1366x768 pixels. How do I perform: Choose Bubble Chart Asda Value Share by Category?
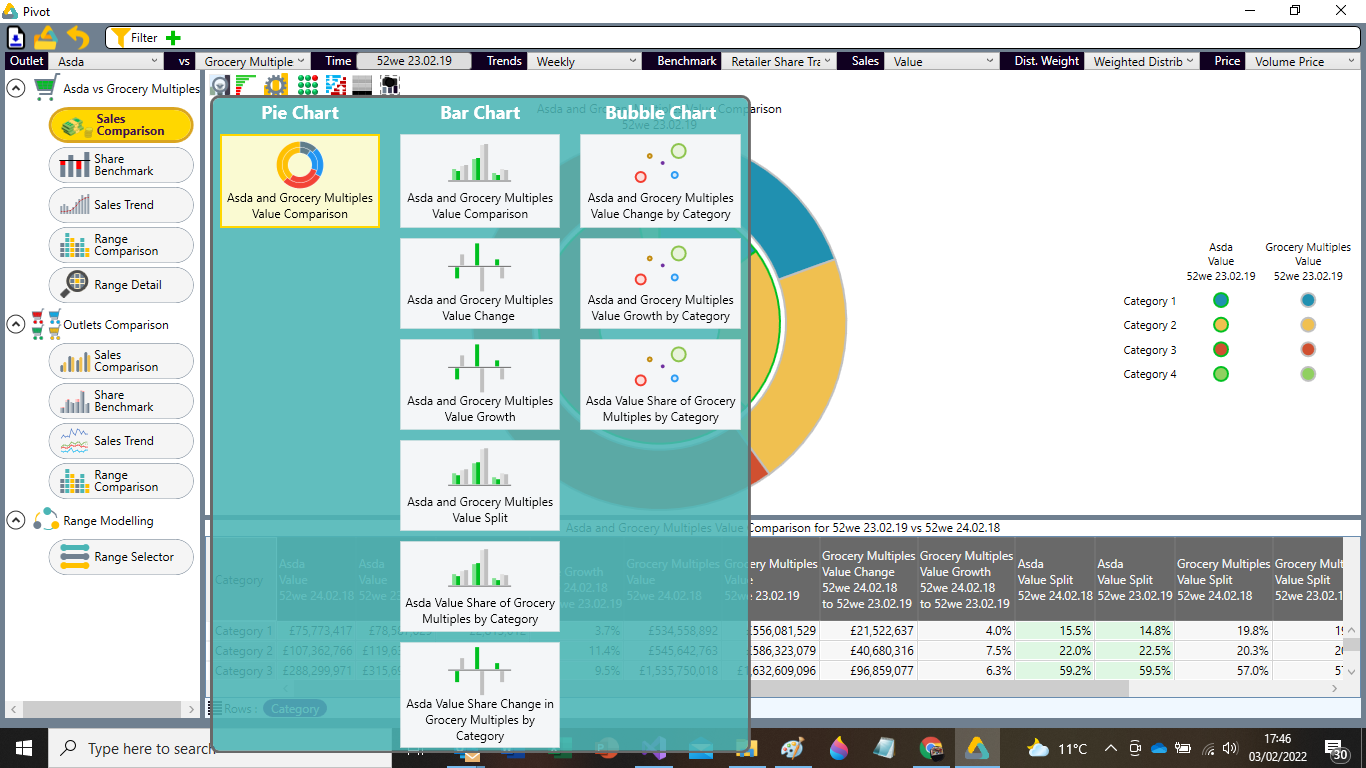click(661, 384)
